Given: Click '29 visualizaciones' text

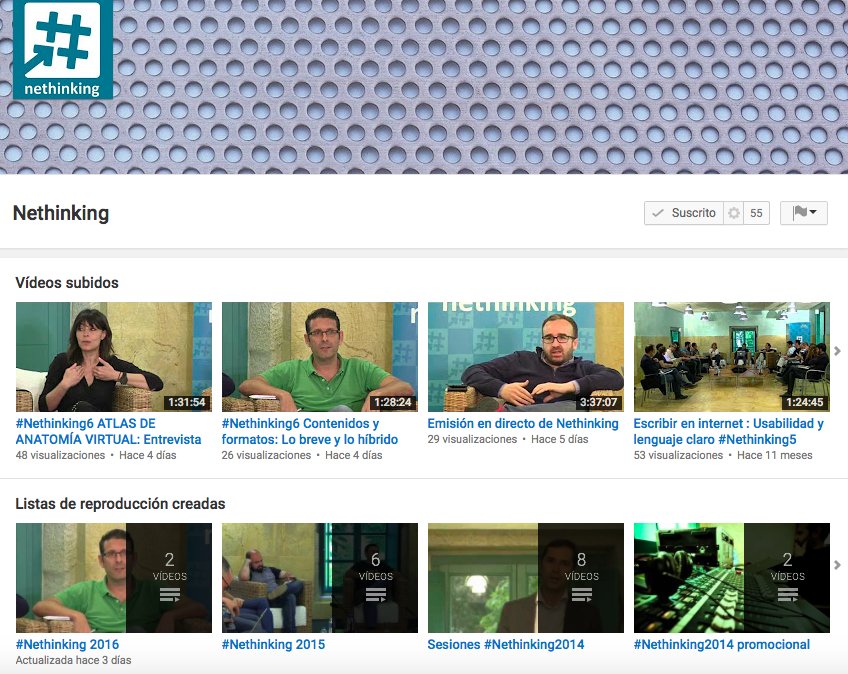Looking at the screenshot, I should (x=472, y=439).
